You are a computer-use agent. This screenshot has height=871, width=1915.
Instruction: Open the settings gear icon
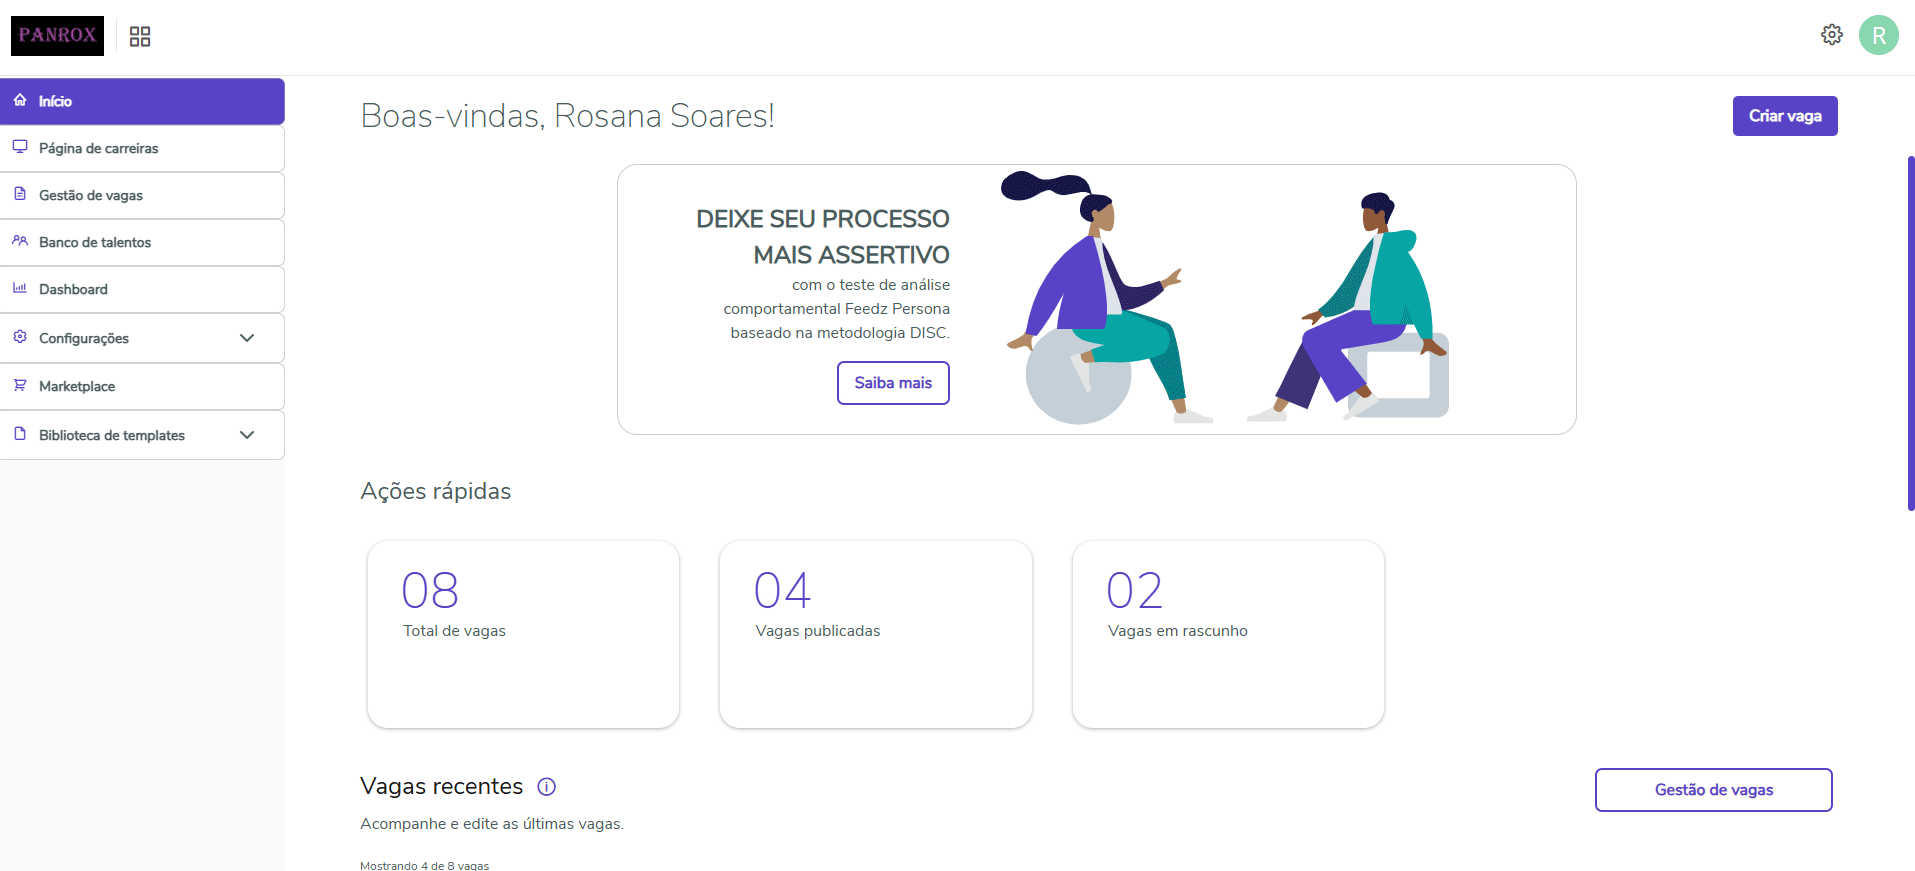tap(1831, 35)
